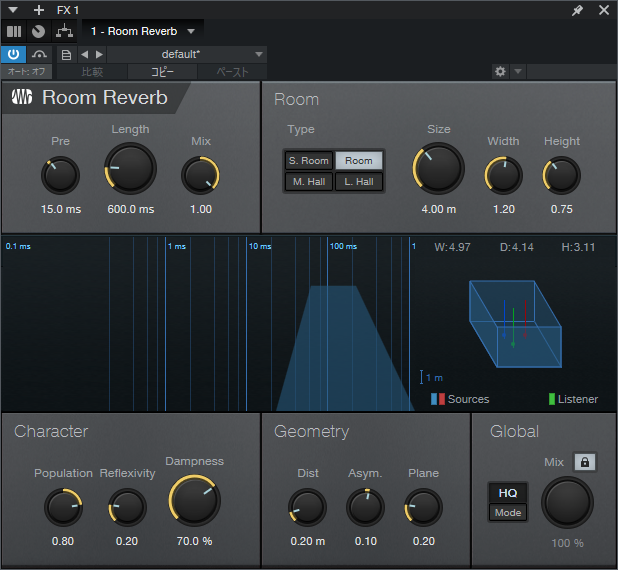Click the ペースト paste button

232,72
